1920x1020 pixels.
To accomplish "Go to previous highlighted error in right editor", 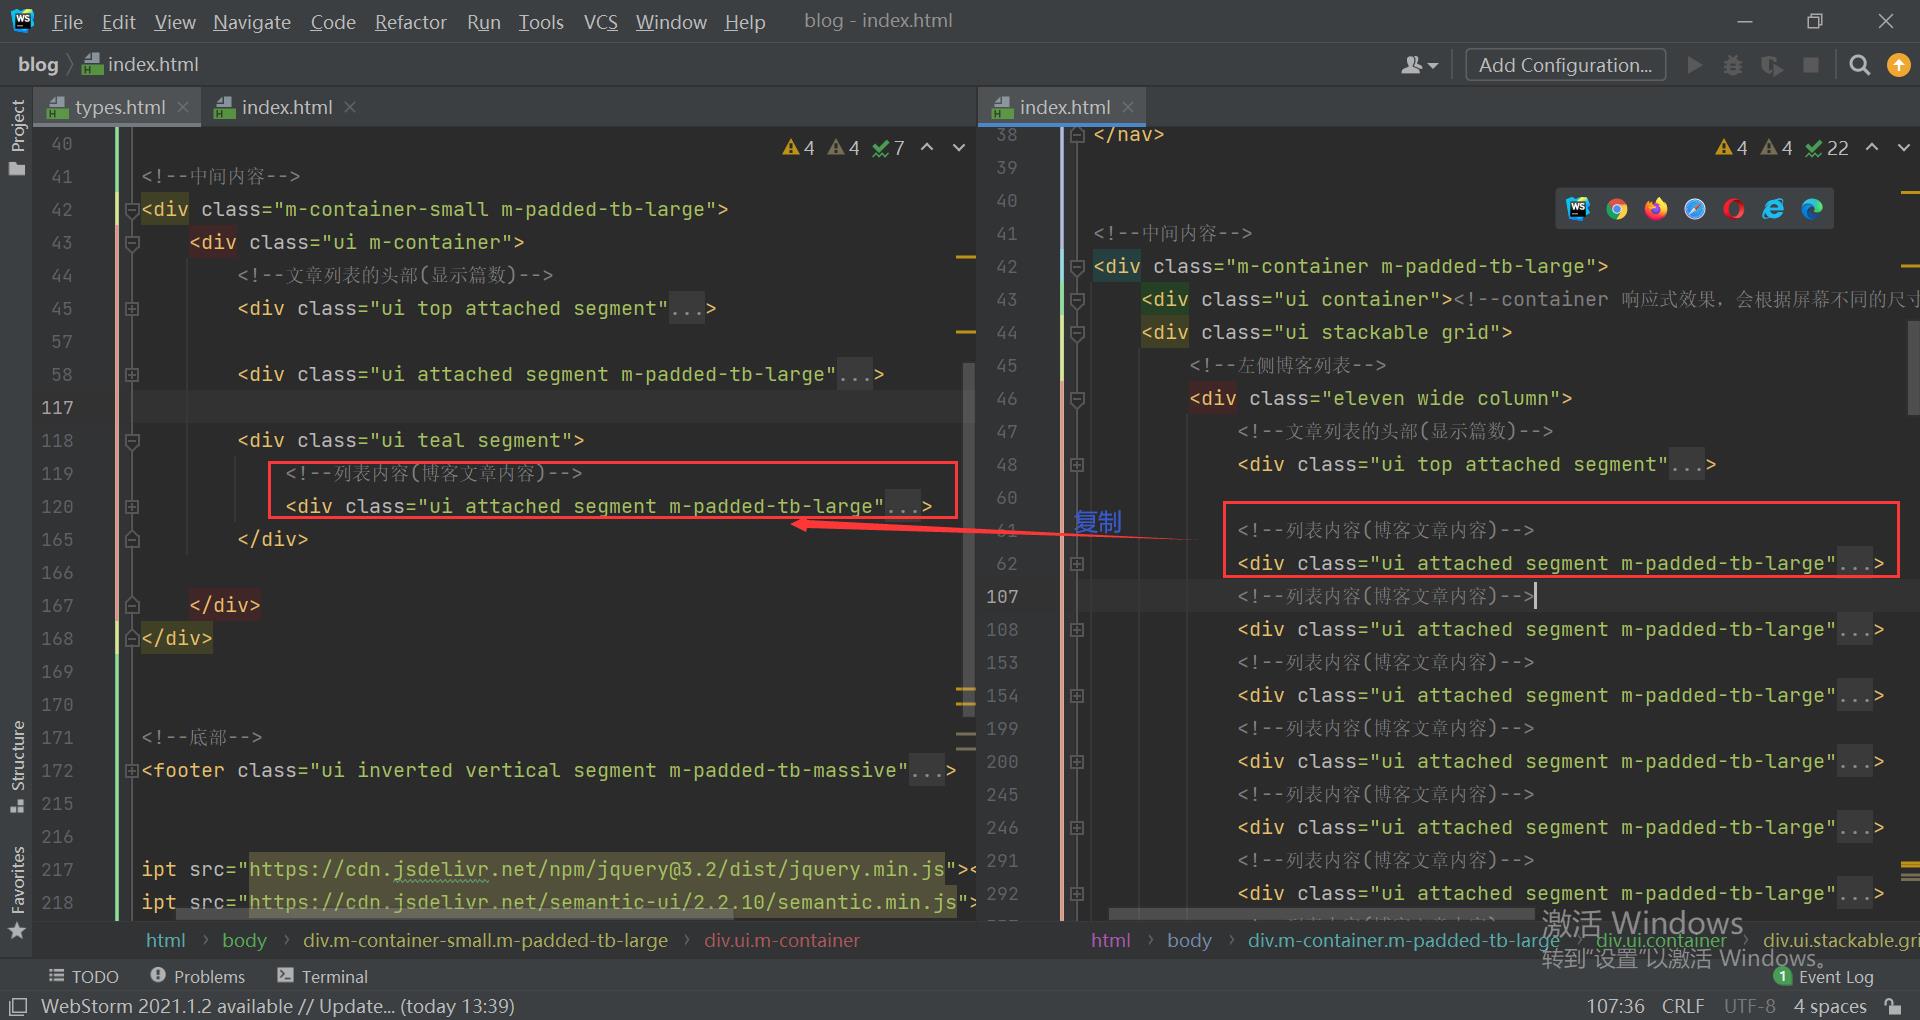I will [1872, 148].
